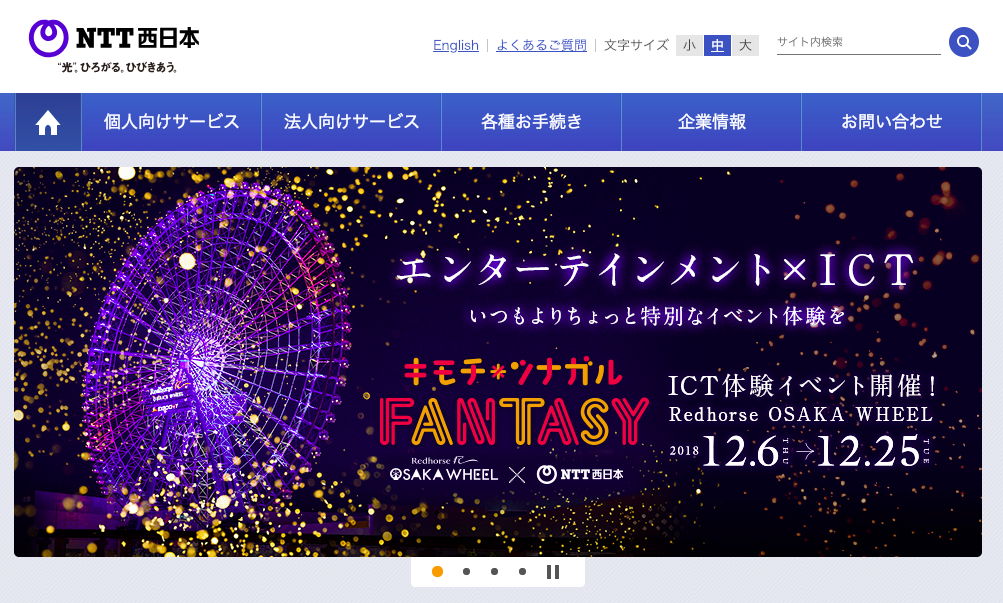Open 個人向けサービス menu
Image resolution: width=1003 pixels, height=603 pixels.
click(172, 122)
